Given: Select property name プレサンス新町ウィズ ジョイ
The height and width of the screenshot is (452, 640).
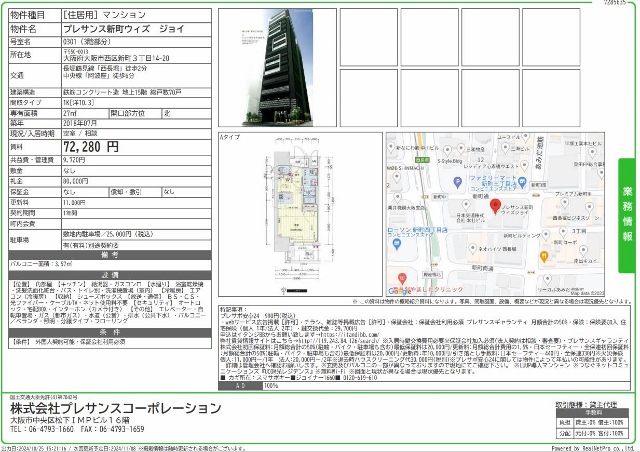Looking at the screenshot, I should click(124, 29).
